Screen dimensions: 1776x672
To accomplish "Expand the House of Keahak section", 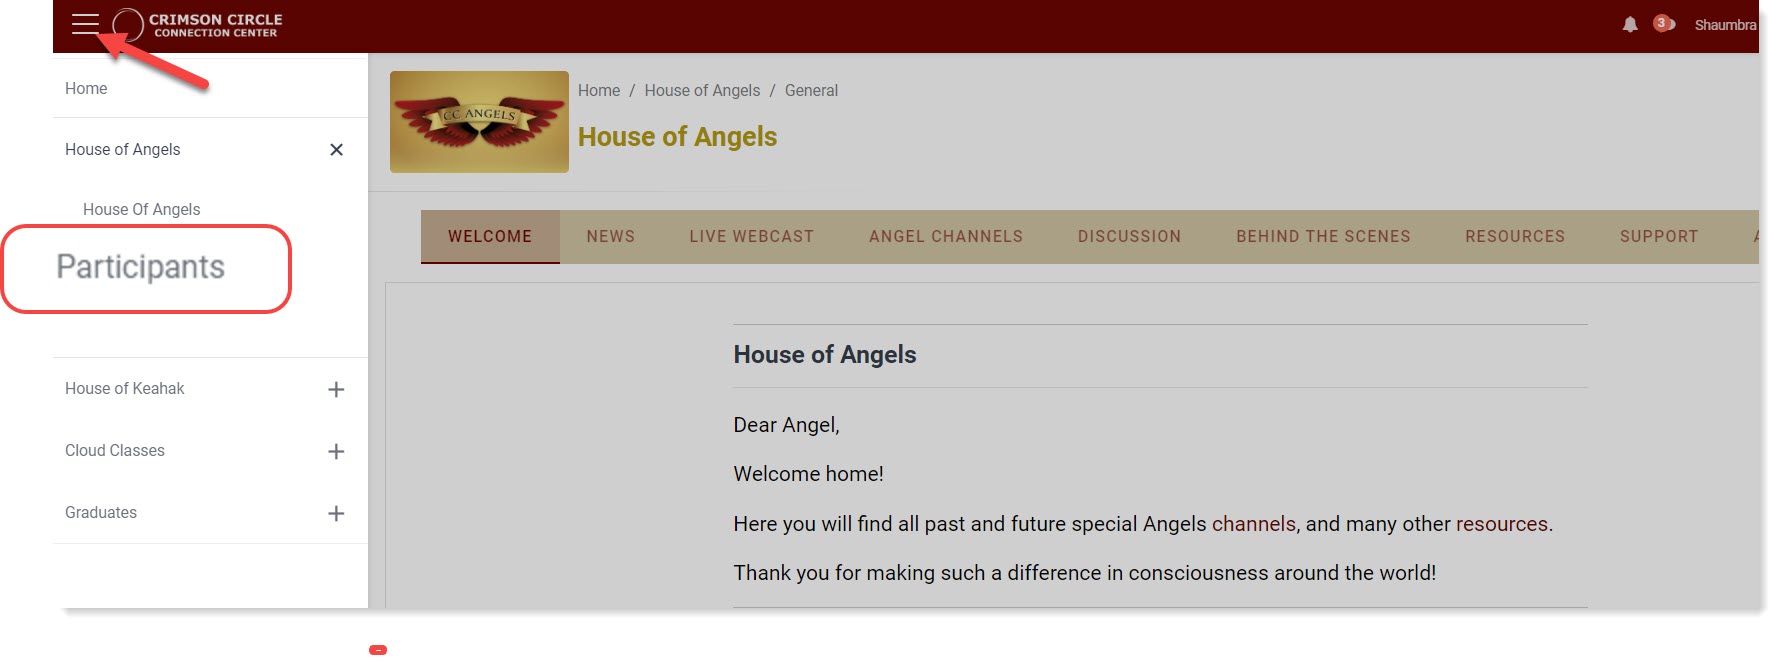I will click(x=336, y=389).
